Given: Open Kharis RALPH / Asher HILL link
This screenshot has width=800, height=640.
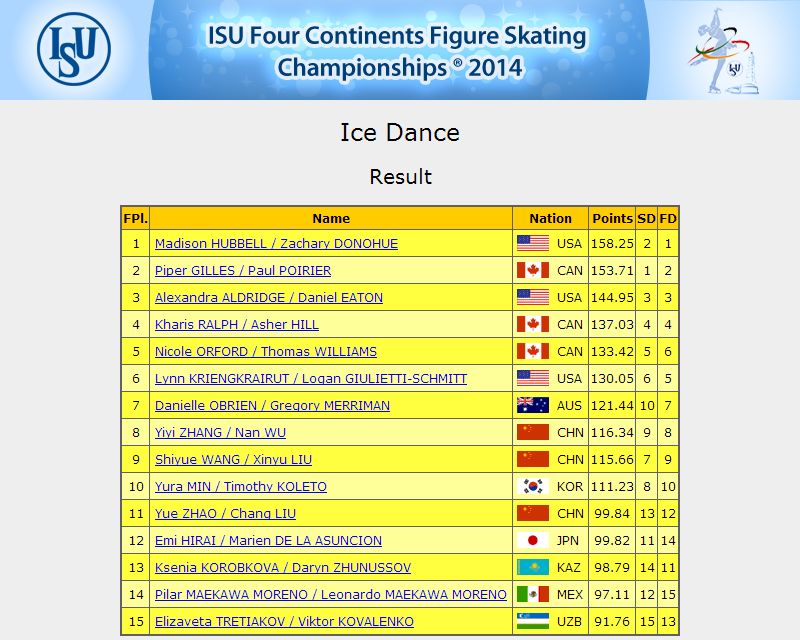Looking at the screenshot, I should tap(237, 325).
